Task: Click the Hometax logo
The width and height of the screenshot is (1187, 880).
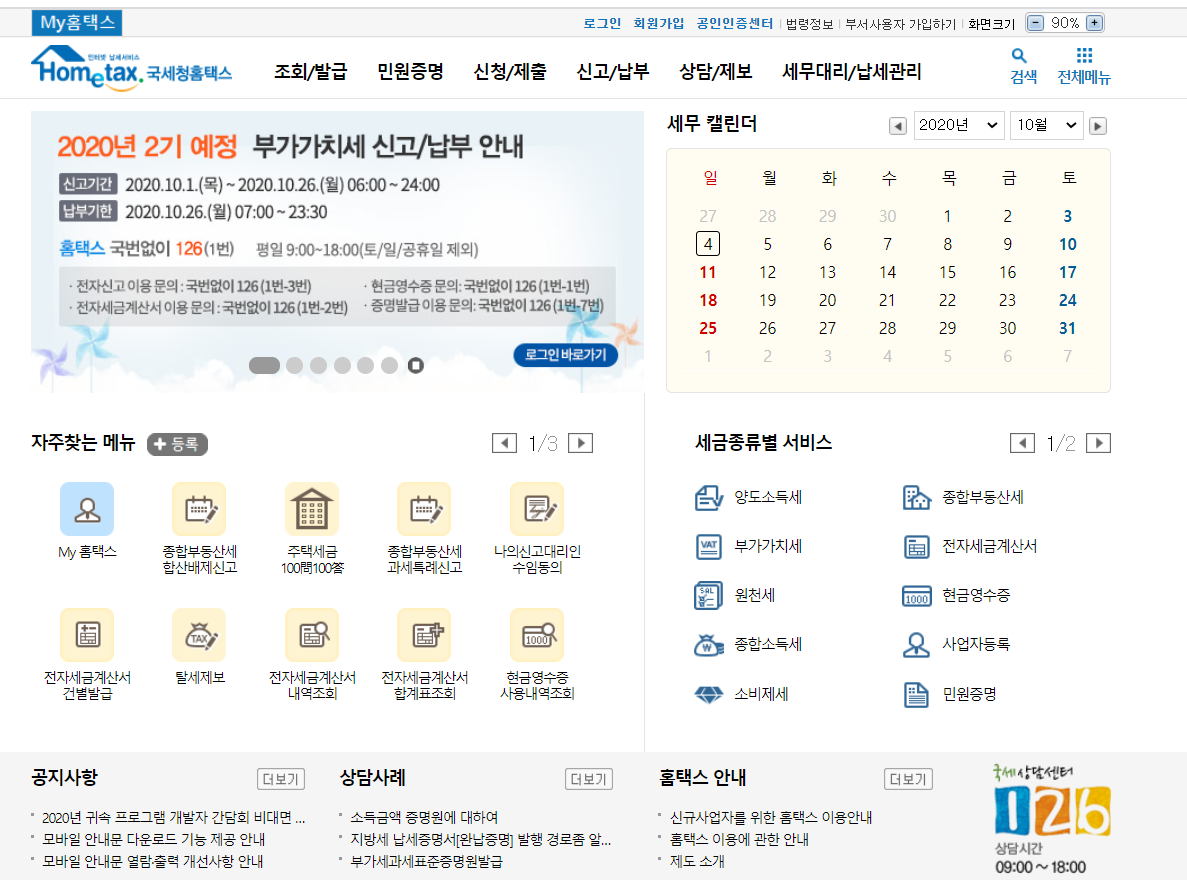Action: [131, 68]
